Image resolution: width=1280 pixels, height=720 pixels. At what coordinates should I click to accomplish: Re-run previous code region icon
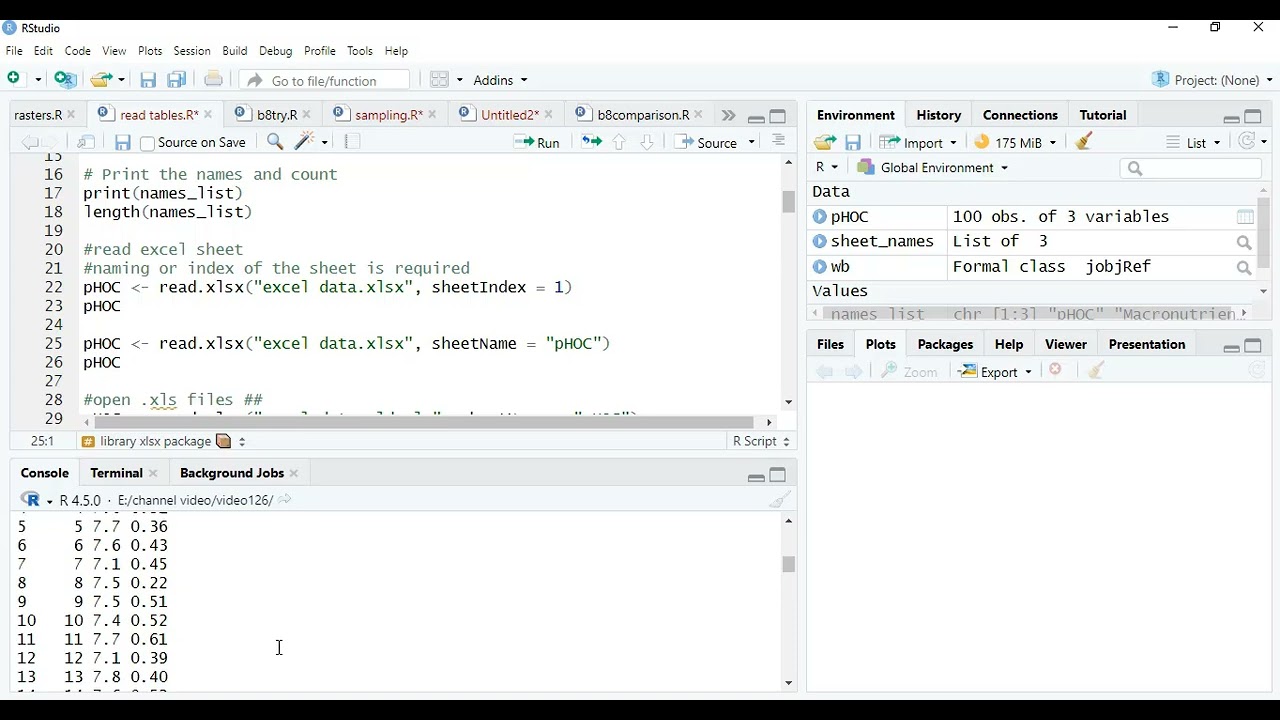(591, 142)
